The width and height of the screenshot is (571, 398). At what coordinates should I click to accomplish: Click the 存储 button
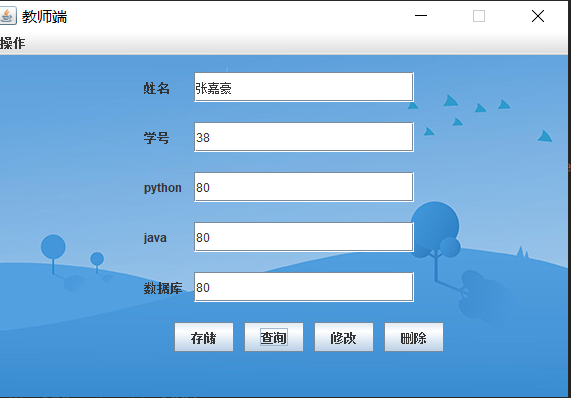click(204, 337)
